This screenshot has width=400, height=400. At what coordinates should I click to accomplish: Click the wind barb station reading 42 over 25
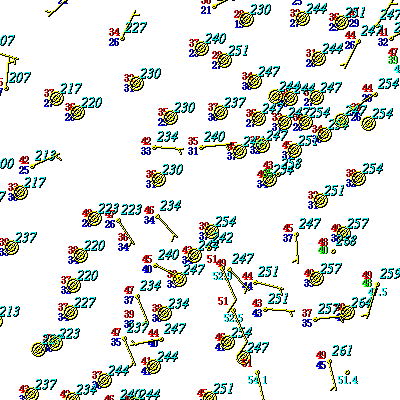pos(32,166)
